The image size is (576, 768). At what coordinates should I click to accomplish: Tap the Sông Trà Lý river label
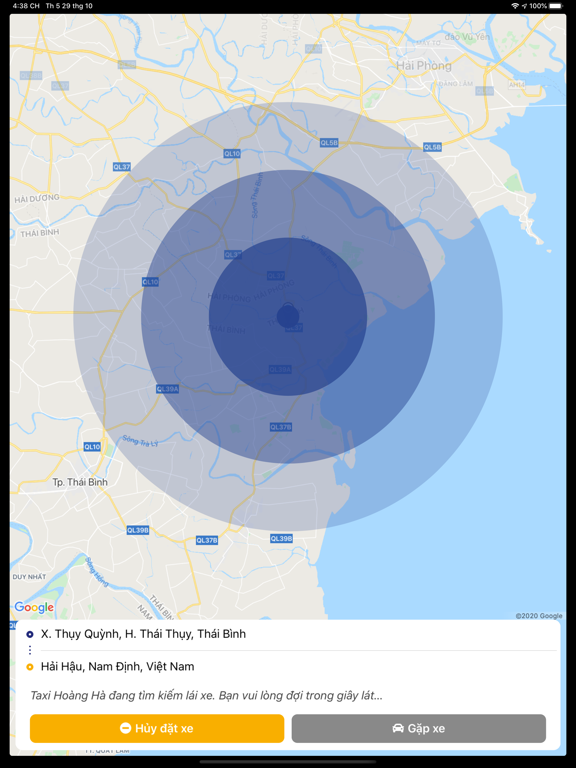(x=141, y=440)
